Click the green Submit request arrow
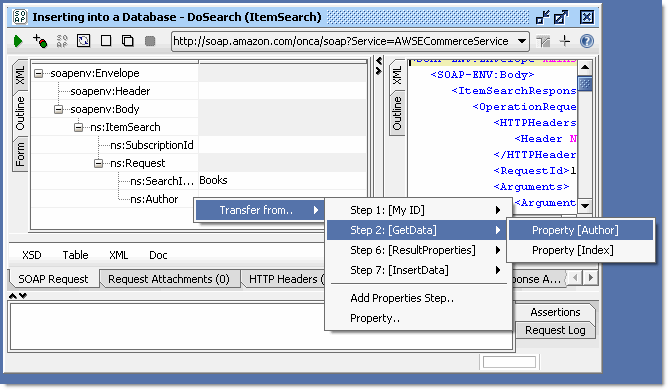The width and height of the screenshot is (668, 390). [x=18, y=41]
